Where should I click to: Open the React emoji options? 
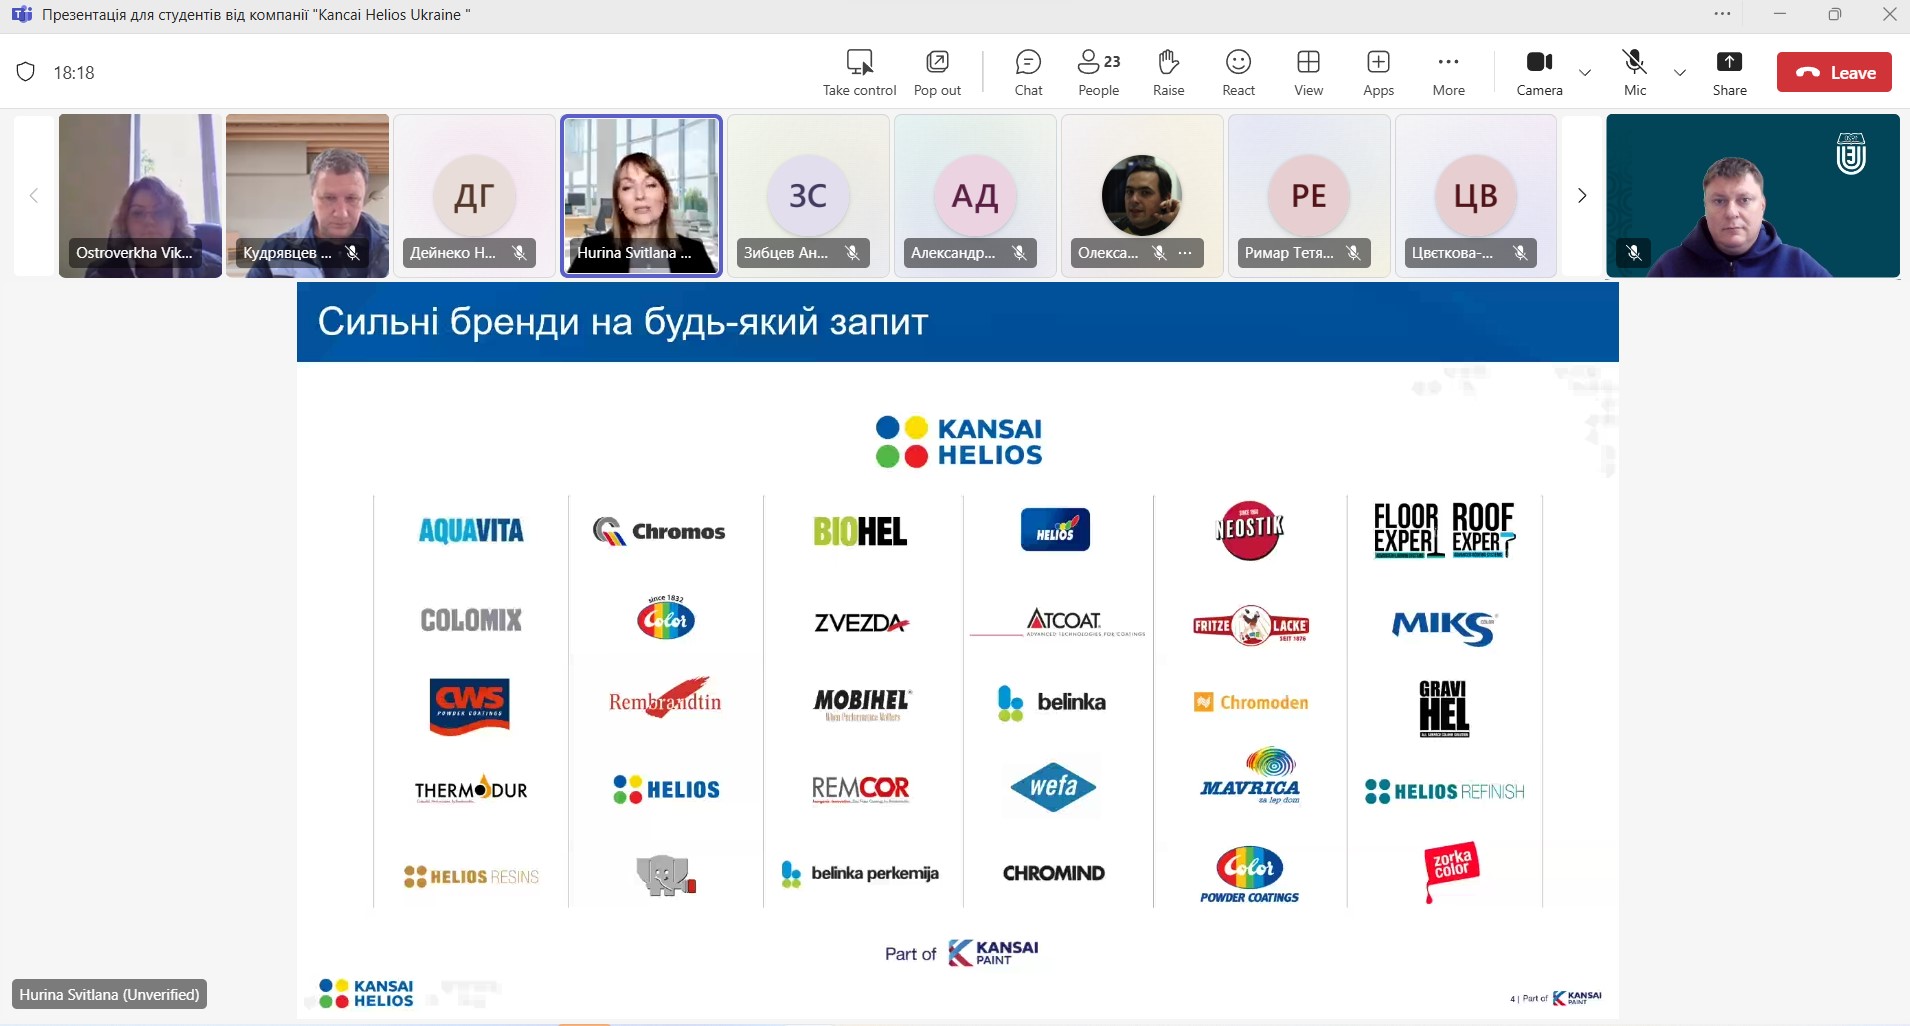pos(1238,72)
